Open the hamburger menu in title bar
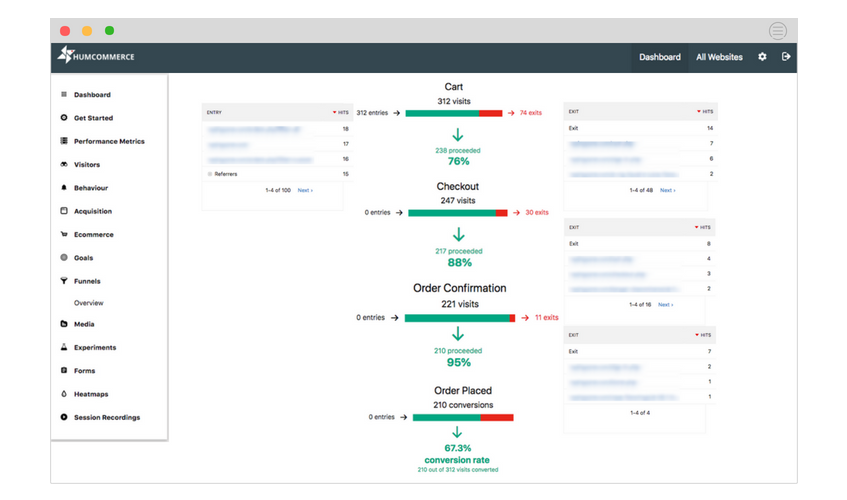 (778, 31)
